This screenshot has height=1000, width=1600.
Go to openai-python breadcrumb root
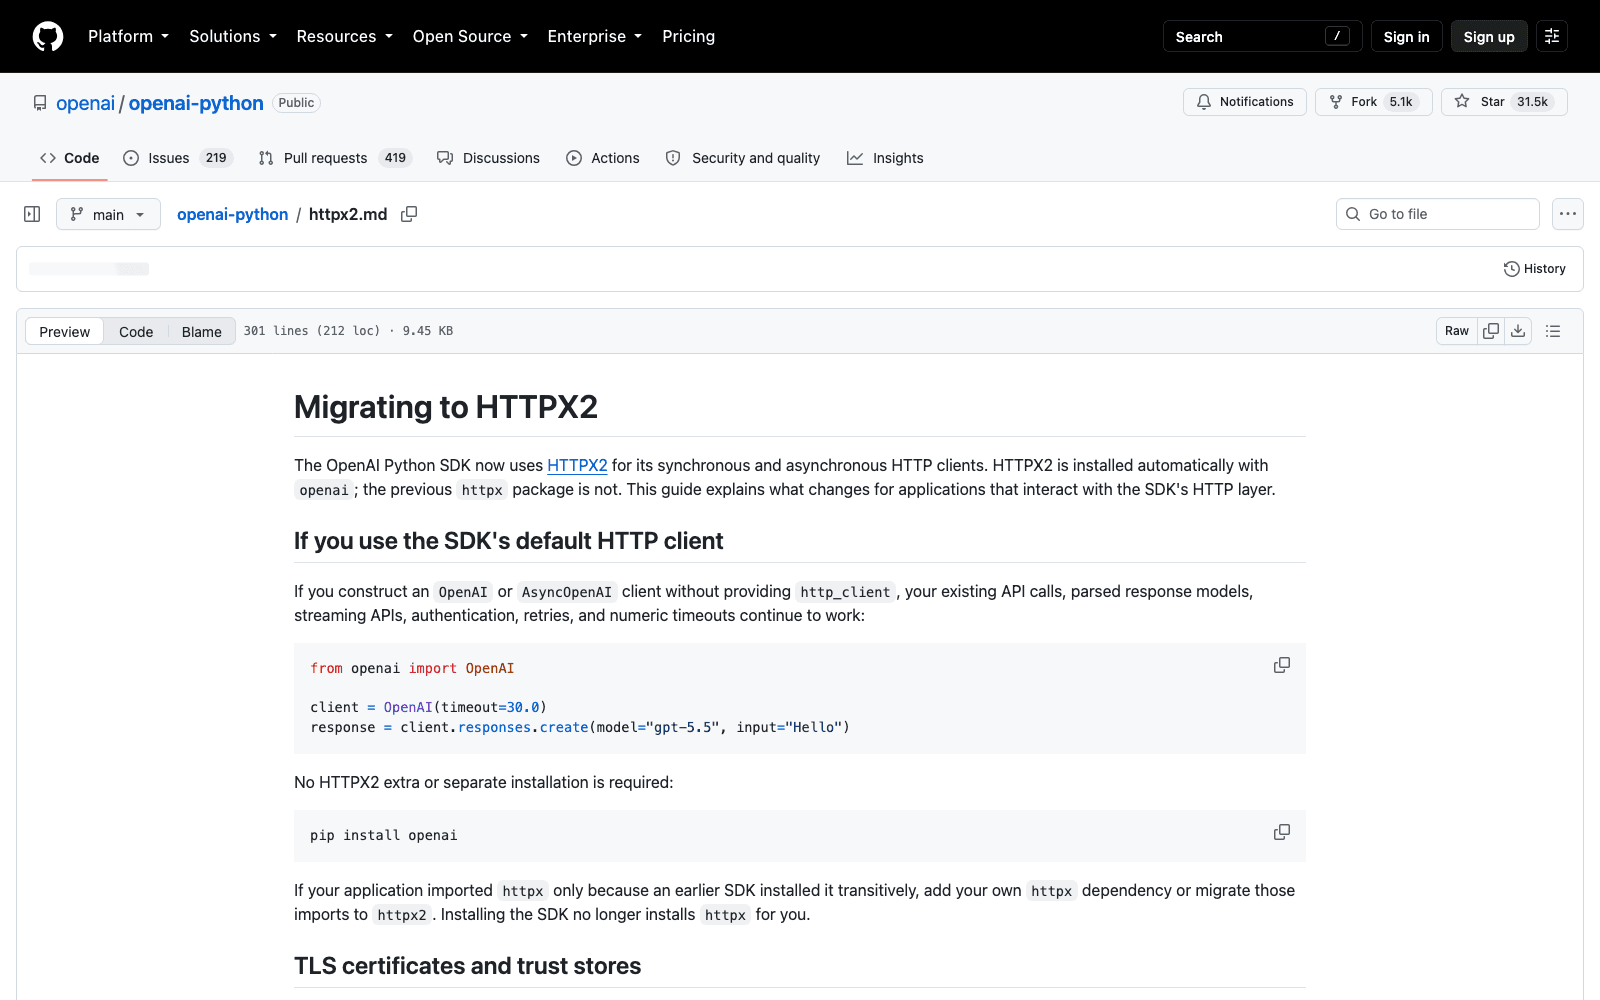click(x=232, y=214)
